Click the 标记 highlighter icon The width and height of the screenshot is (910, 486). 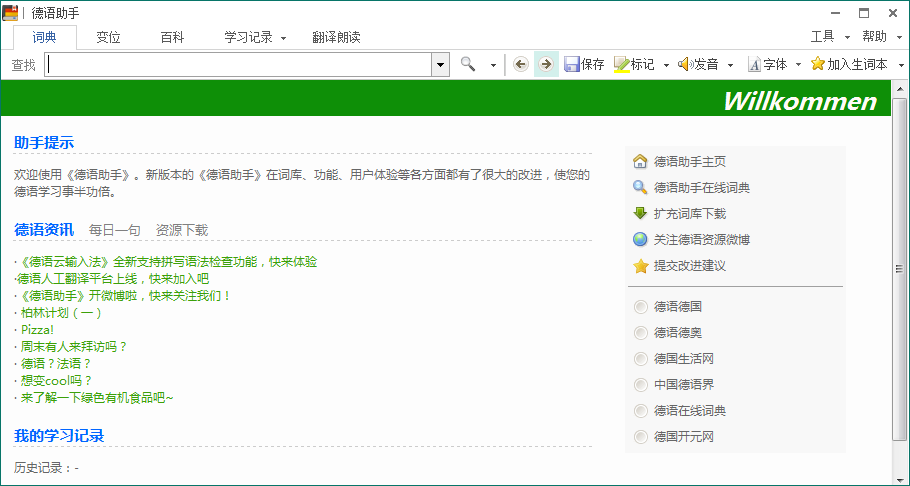621,64
